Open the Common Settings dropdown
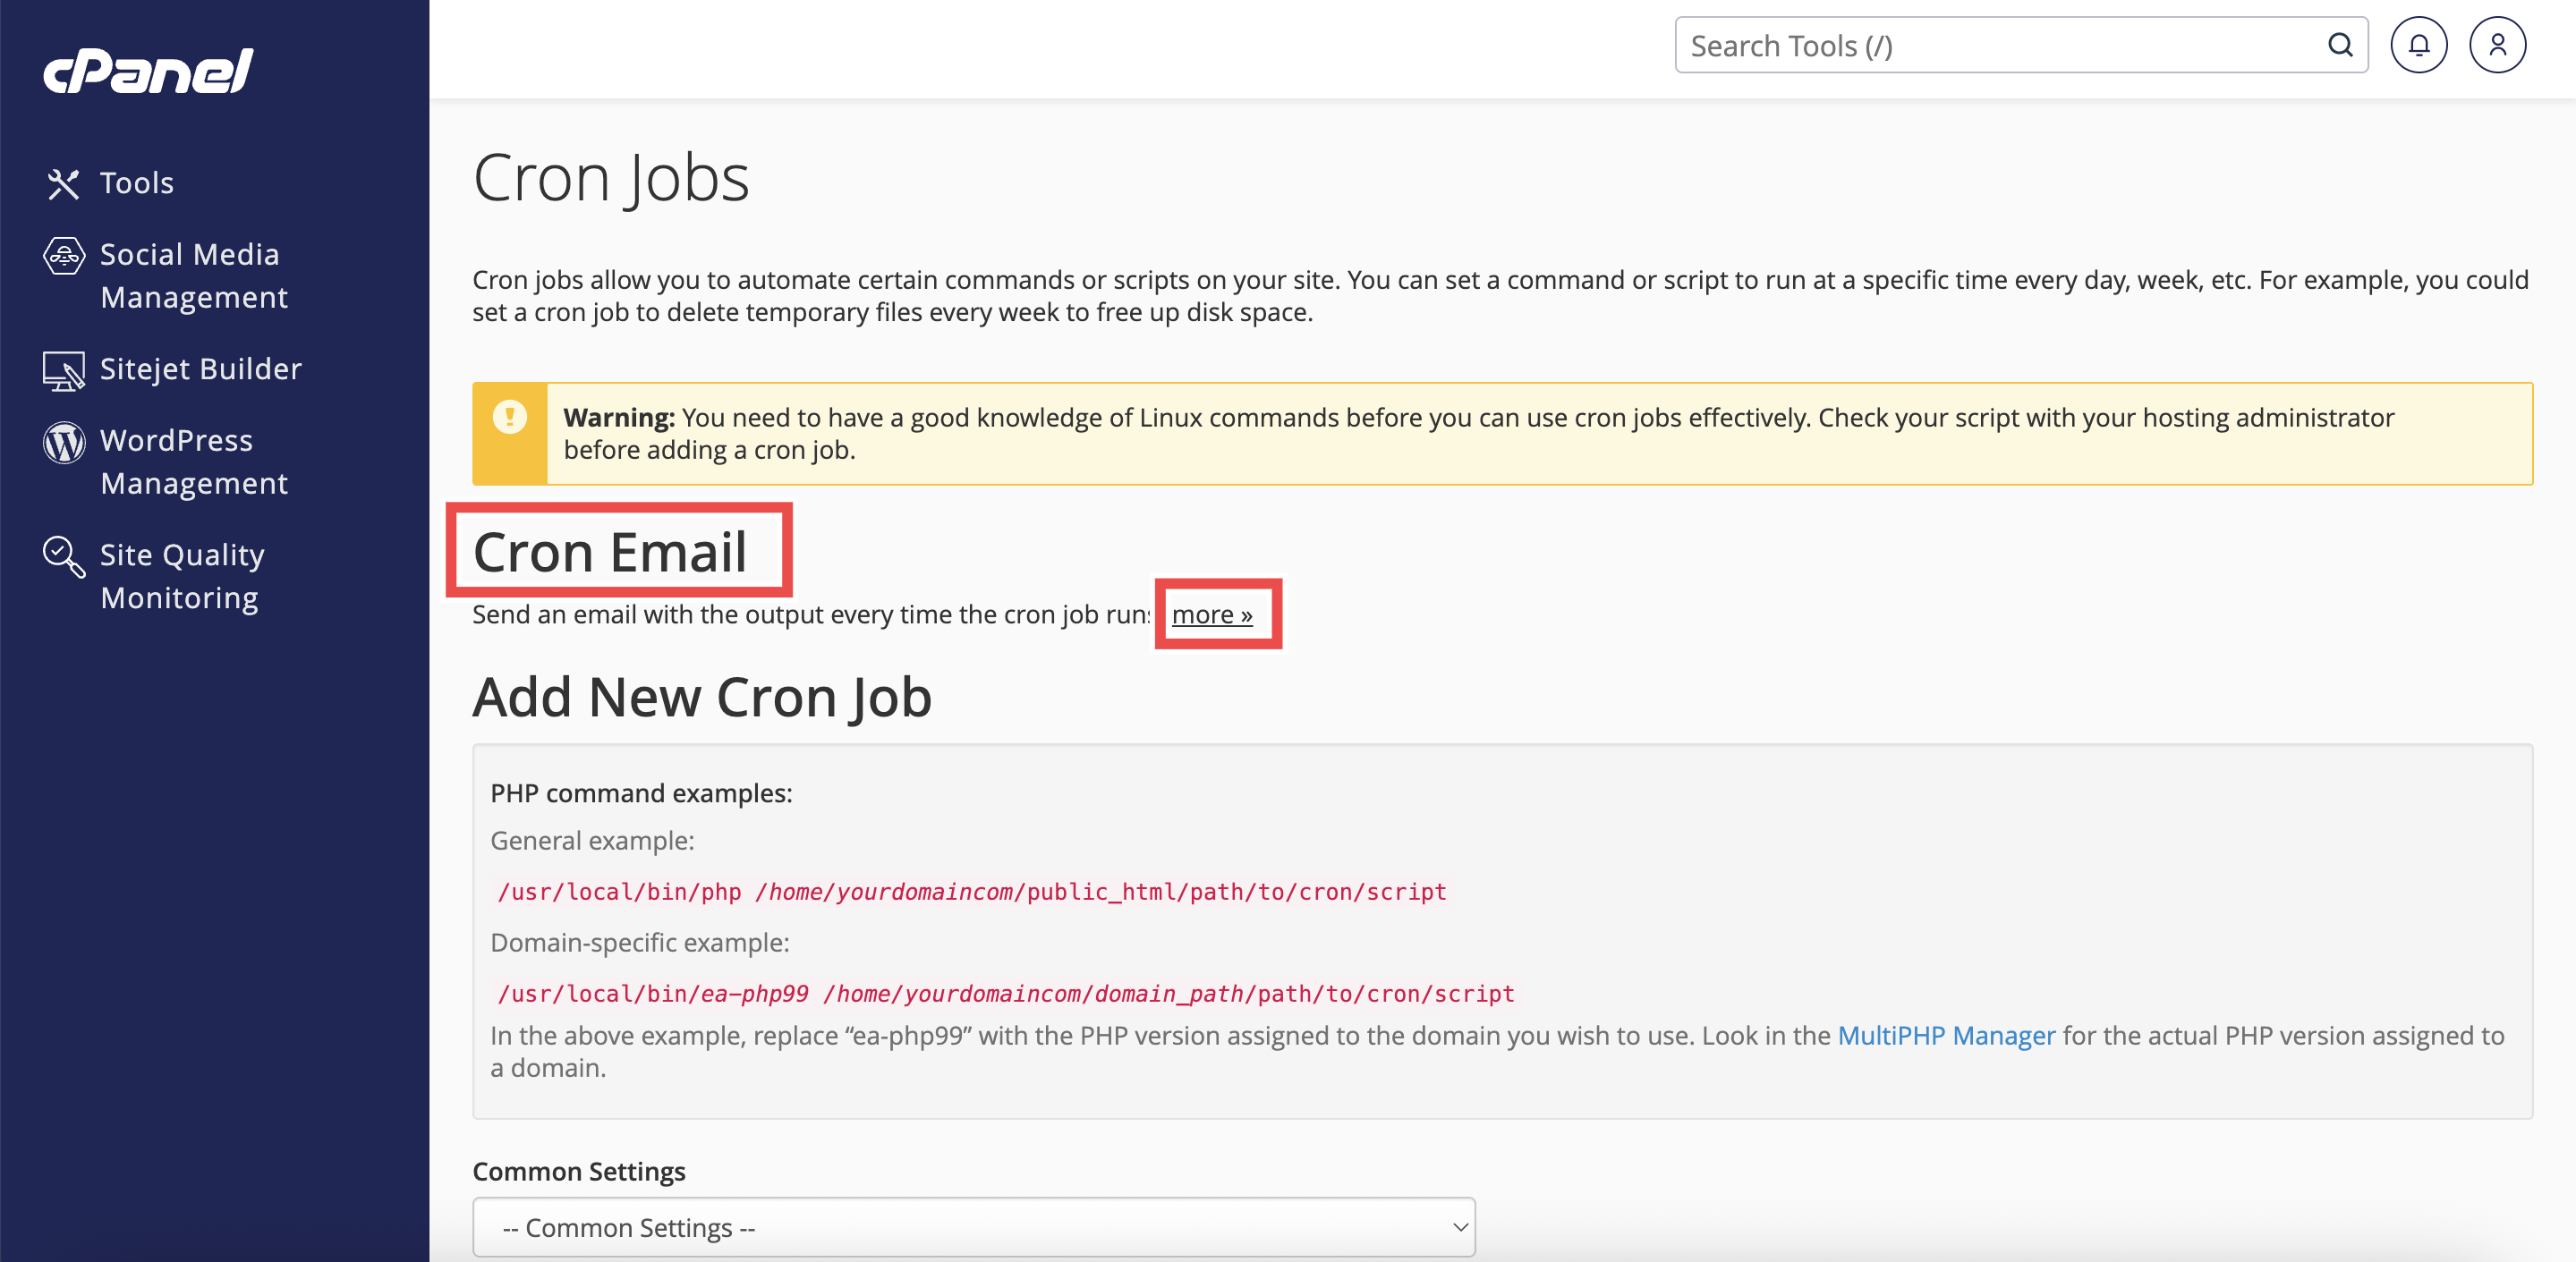This screenshot has height=1262, width=2576. click(972, 1227)
